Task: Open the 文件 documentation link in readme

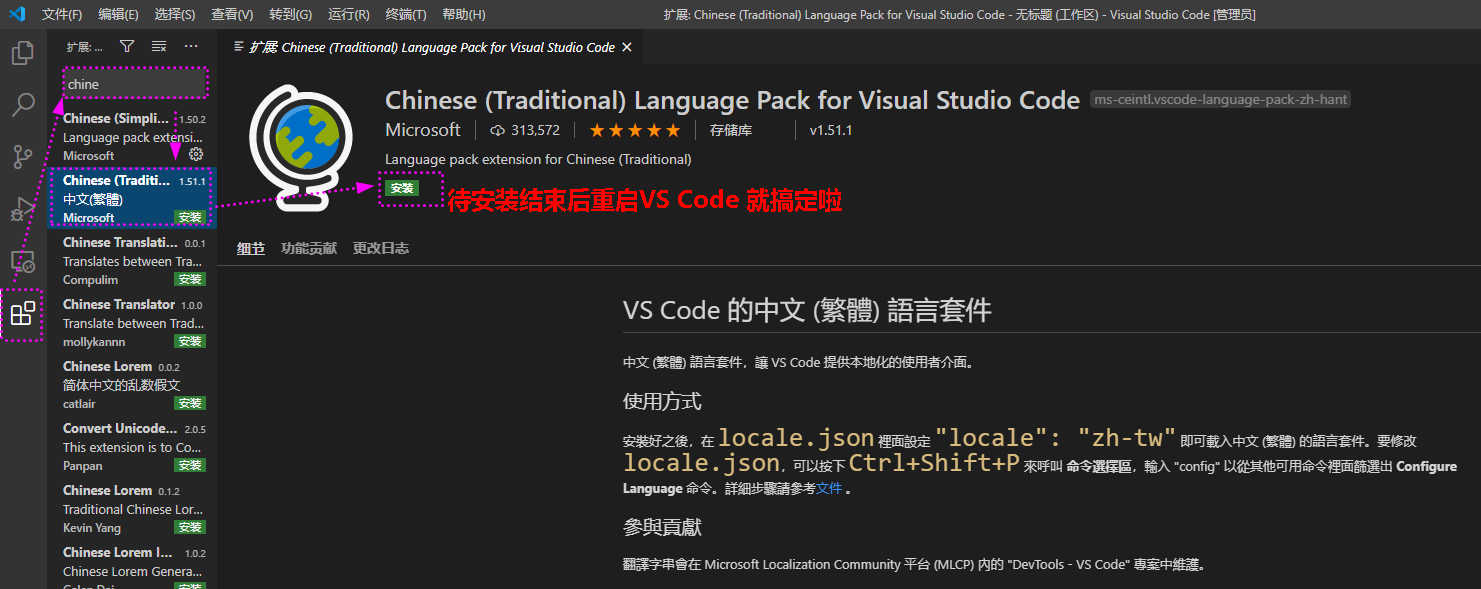Action: (829, 489)
